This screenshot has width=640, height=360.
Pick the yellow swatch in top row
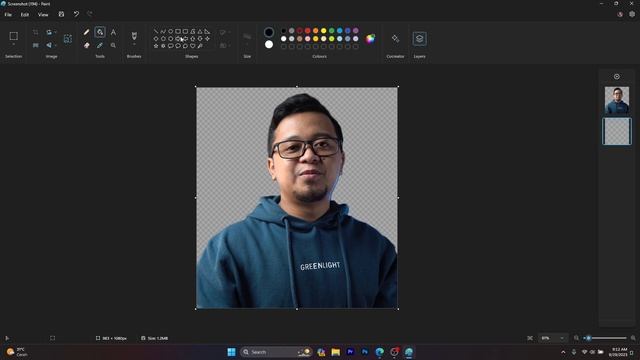coord(323,31)
